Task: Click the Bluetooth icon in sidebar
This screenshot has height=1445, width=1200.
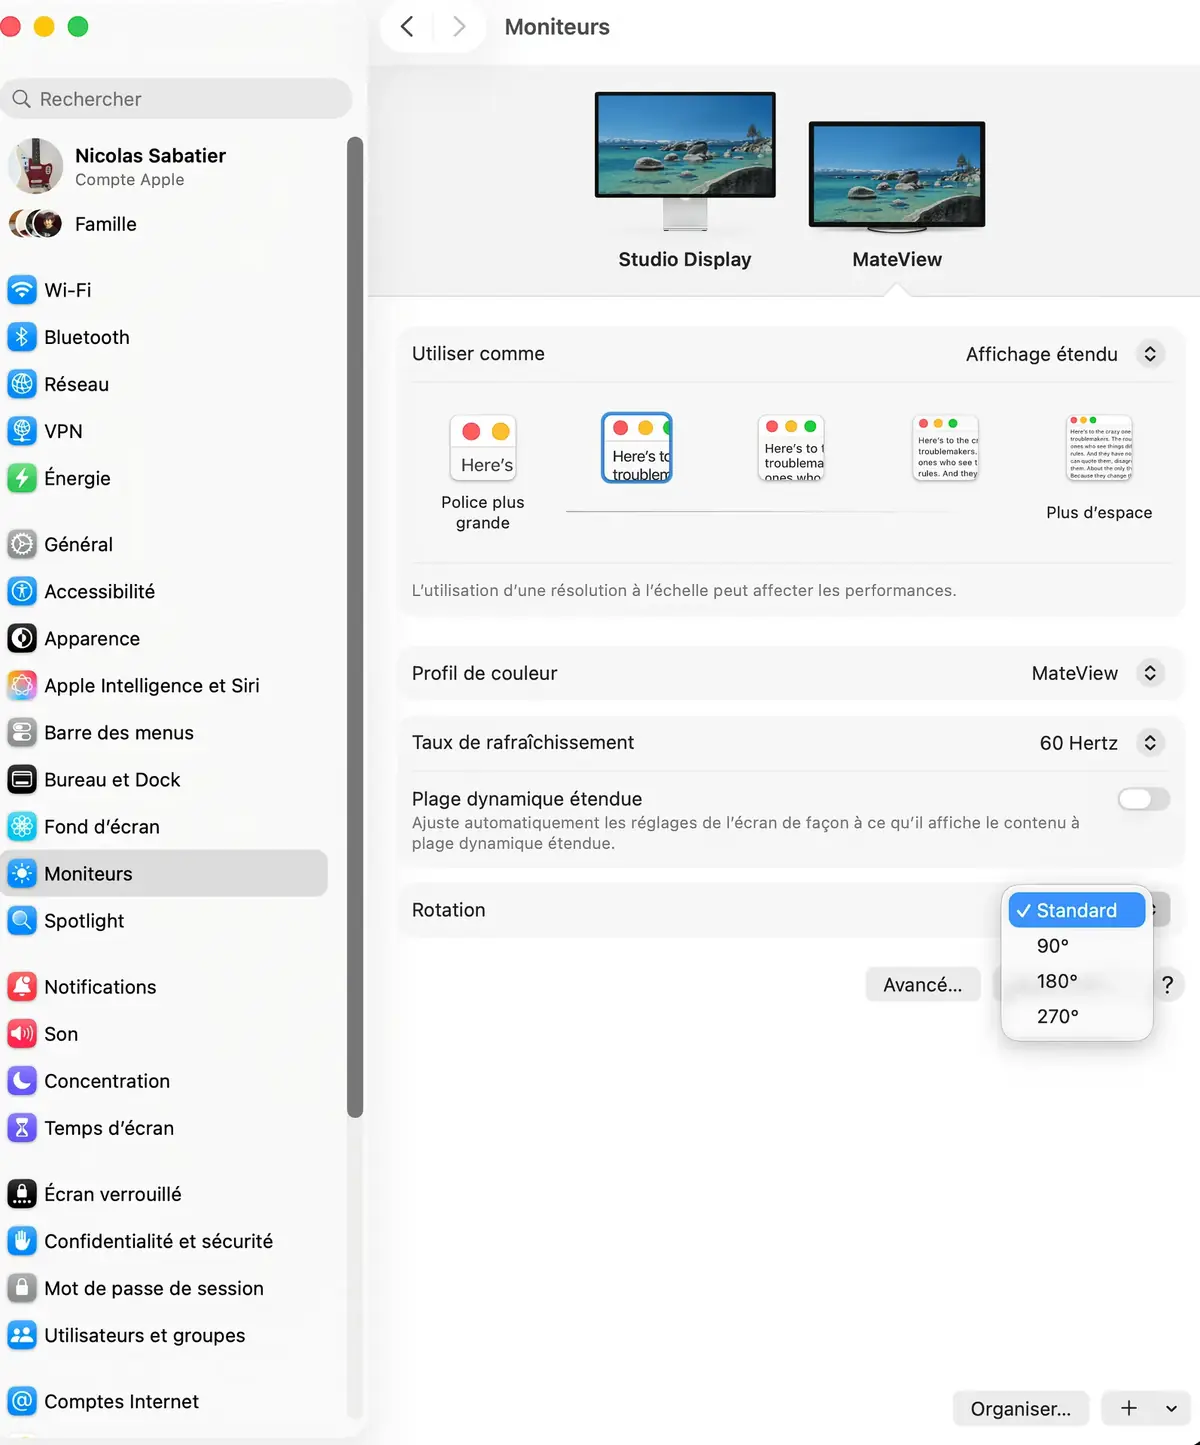Action: tap(22, 337)
